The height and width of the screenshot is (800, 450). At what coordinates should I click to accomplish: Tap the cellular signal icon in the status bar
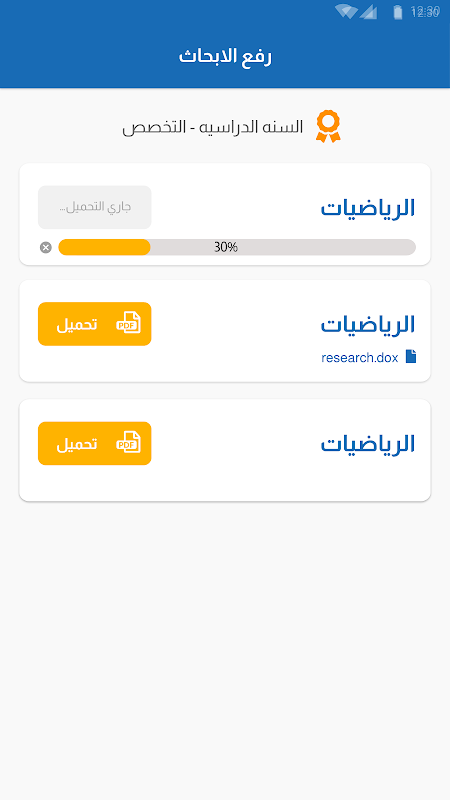(x=368, y=12)
